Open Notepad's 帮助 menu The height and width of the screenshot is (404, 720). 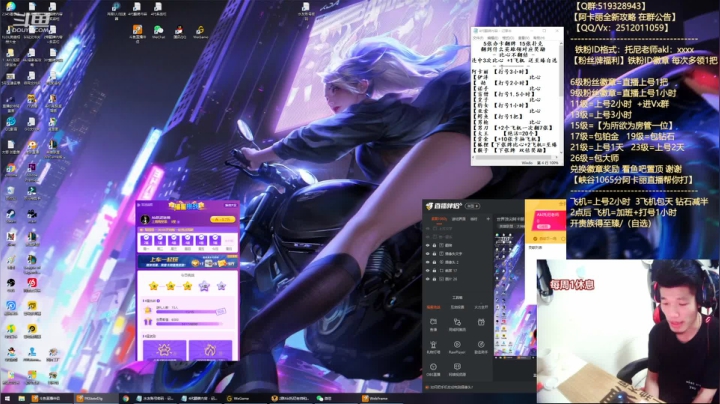tap(539, 38)
